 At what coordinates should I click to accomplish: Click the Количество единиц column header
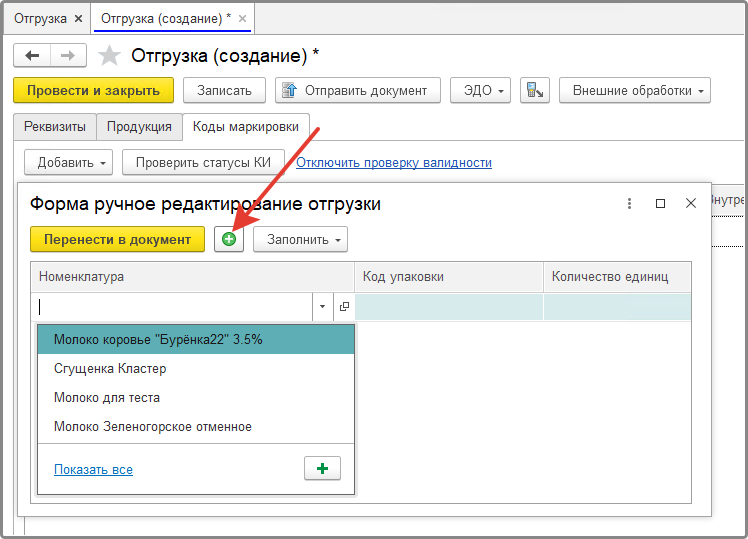click(x=617, y=277)
